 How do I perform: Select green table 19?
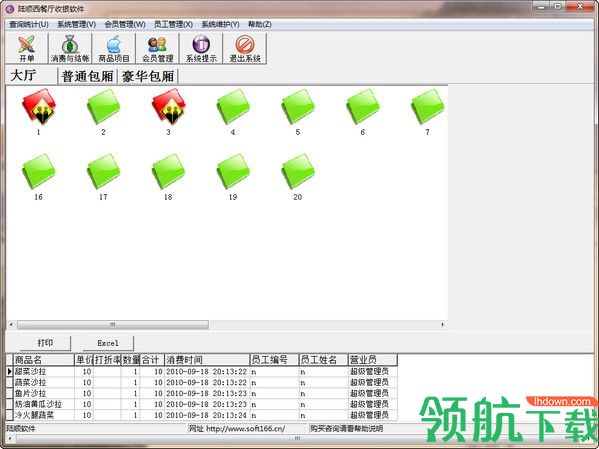(233, 172)
